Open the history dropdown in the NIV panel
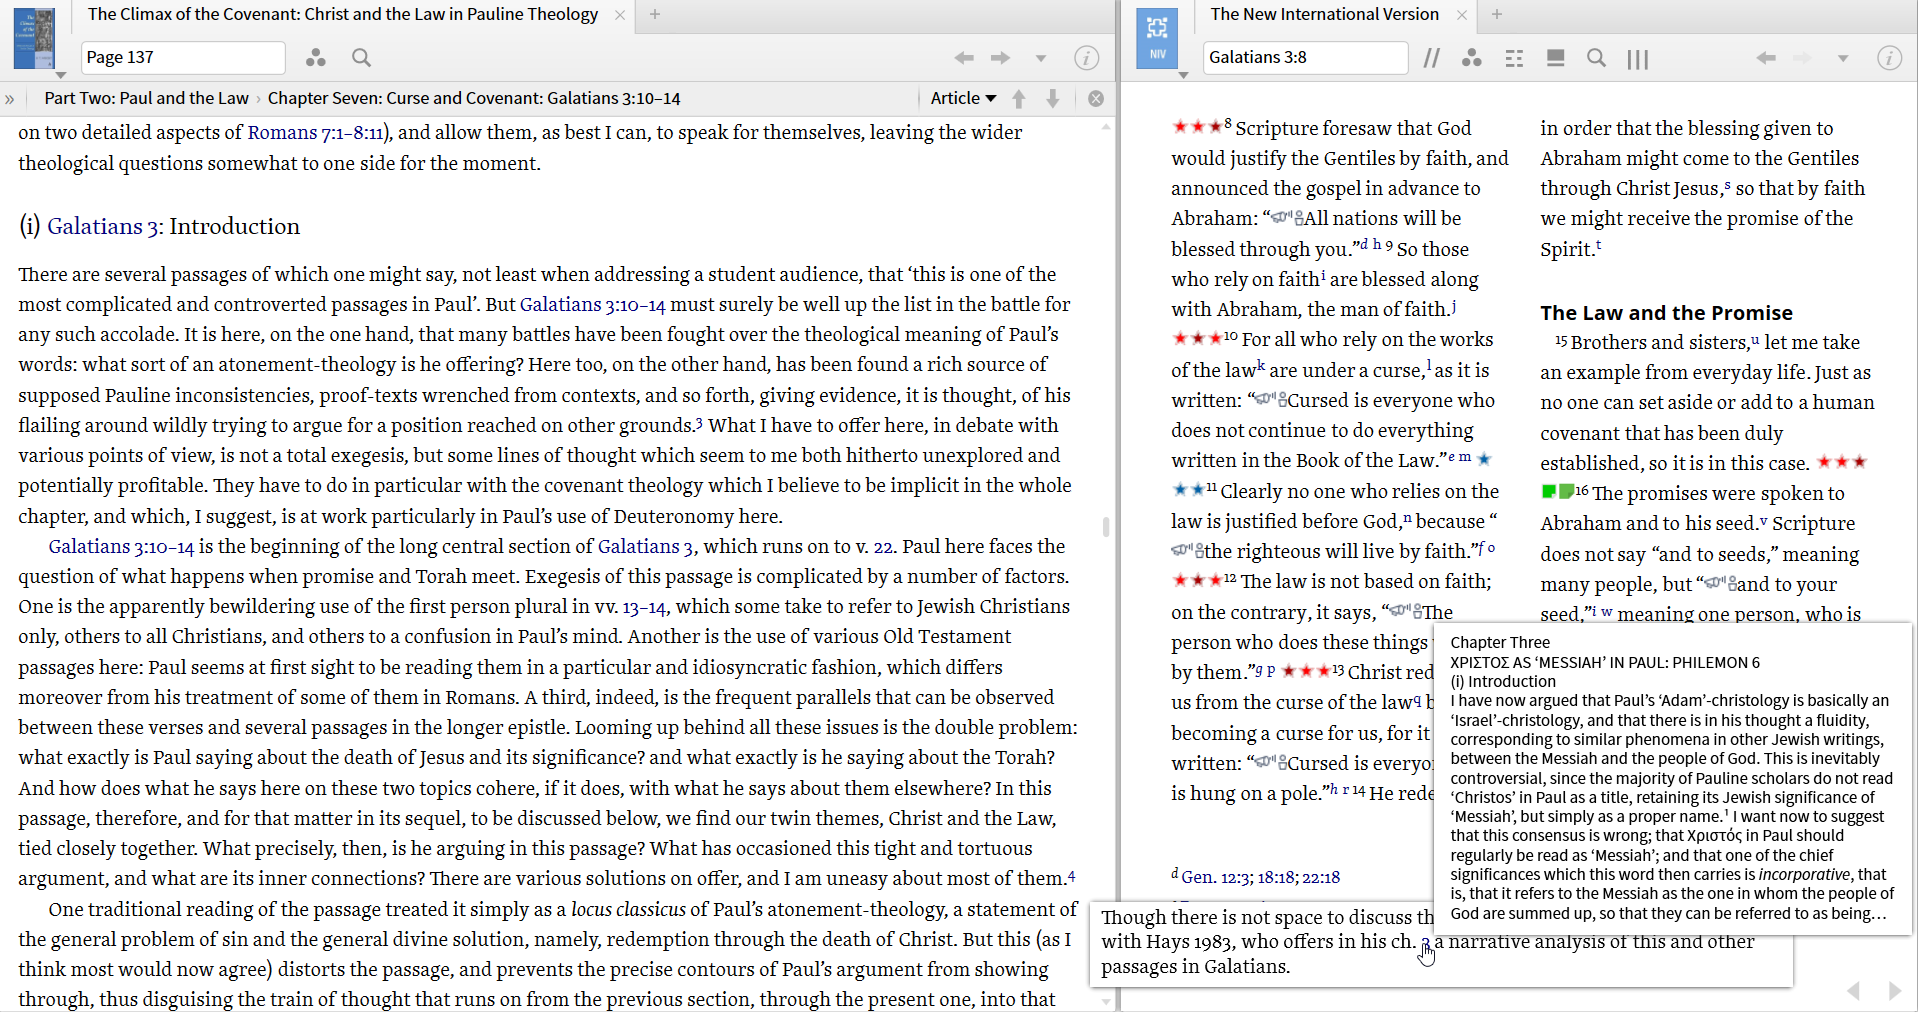This screenshot has width=1918, height=1012. pos(1843,58)
